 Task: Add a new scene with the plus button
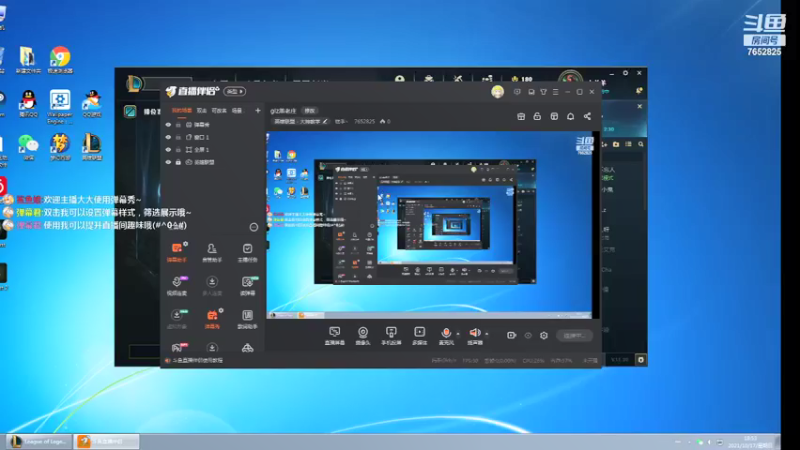(258, 111)
